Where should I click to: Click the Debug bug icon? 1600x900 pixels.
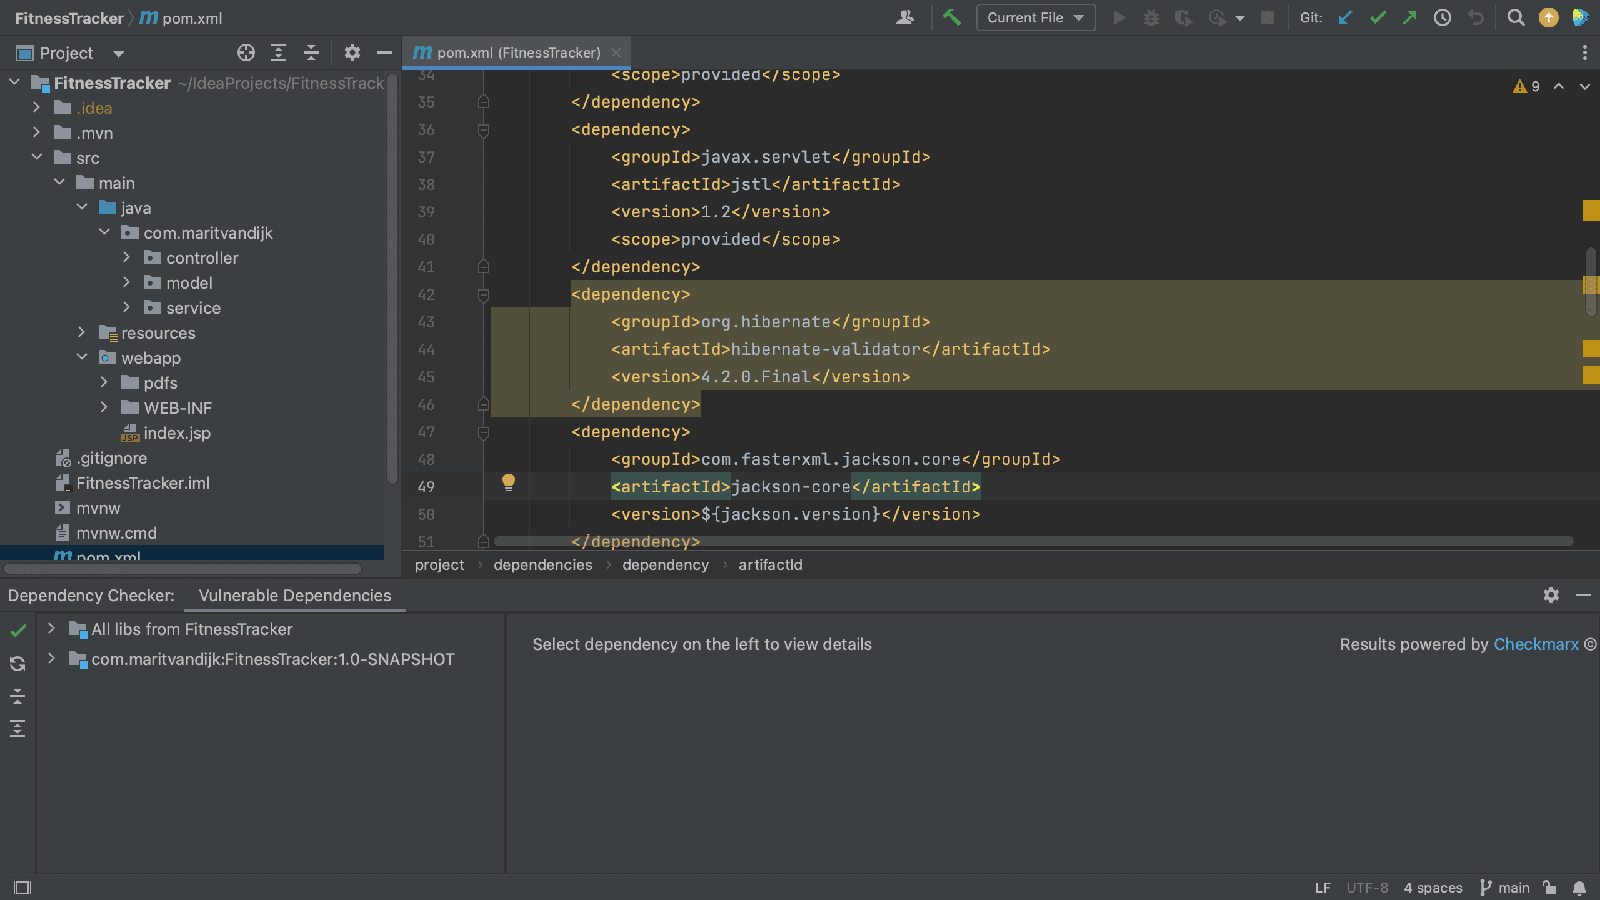[x=1151, y=18]
